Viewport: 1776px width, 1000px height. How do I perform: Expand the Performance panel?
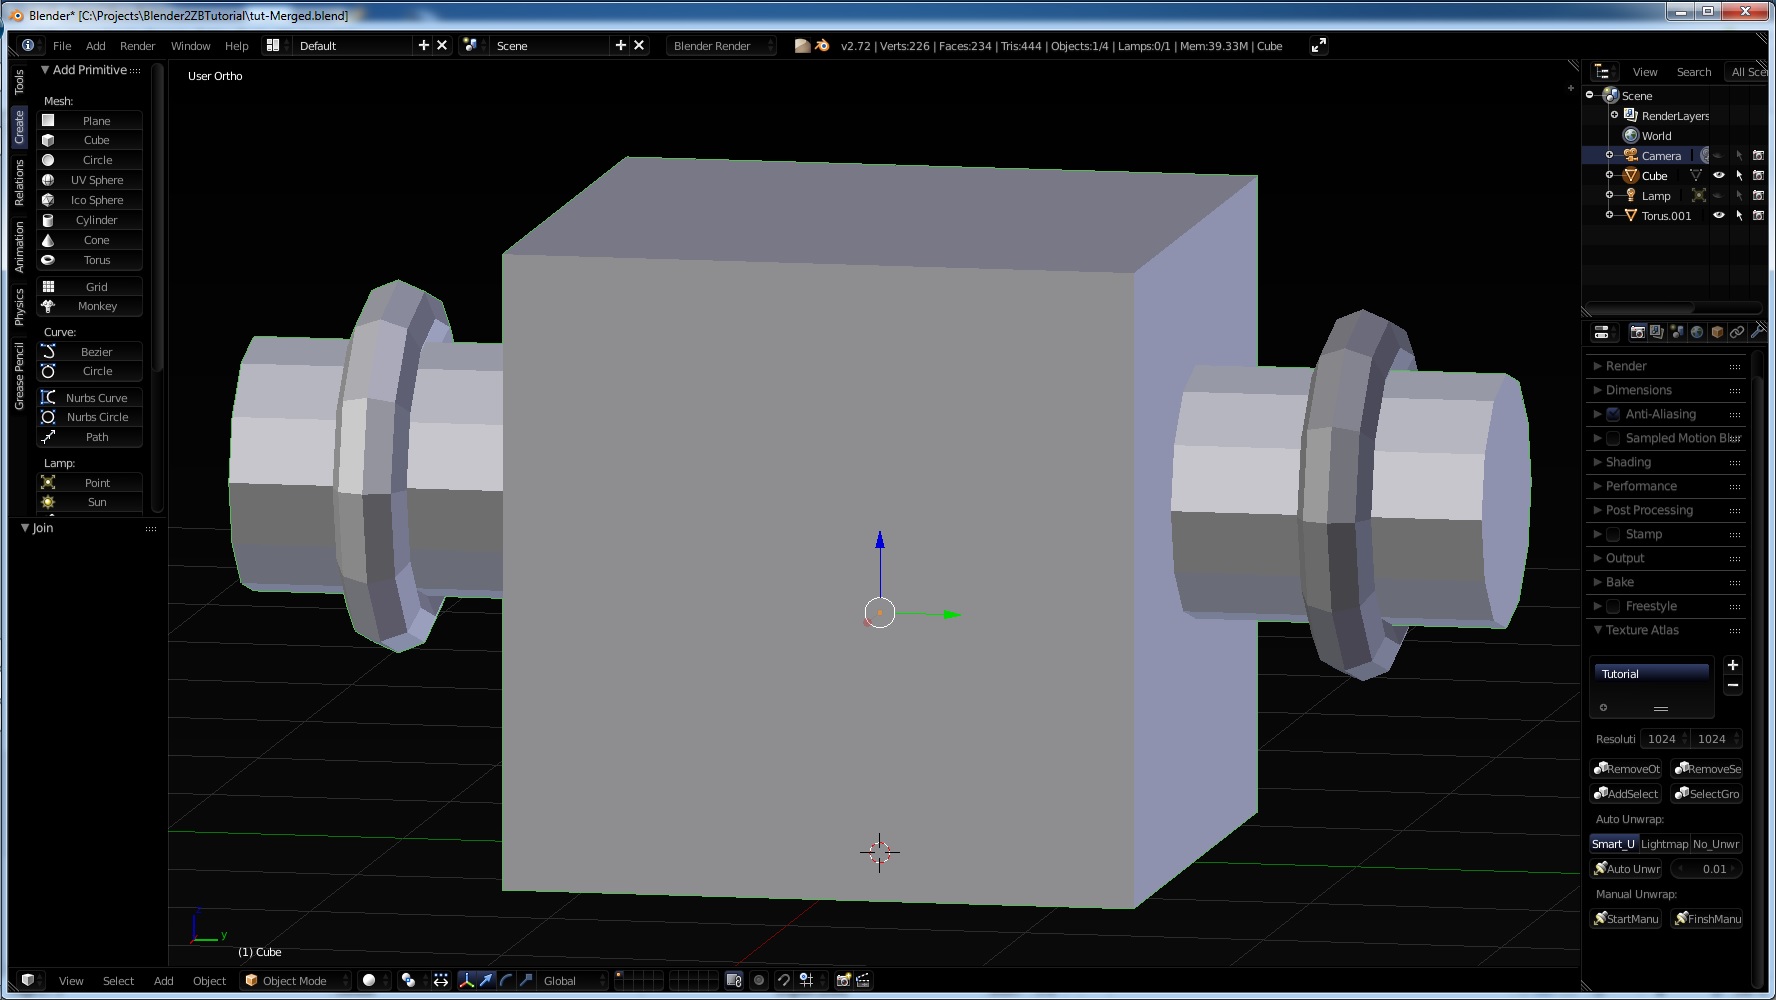pos(1666,486)
